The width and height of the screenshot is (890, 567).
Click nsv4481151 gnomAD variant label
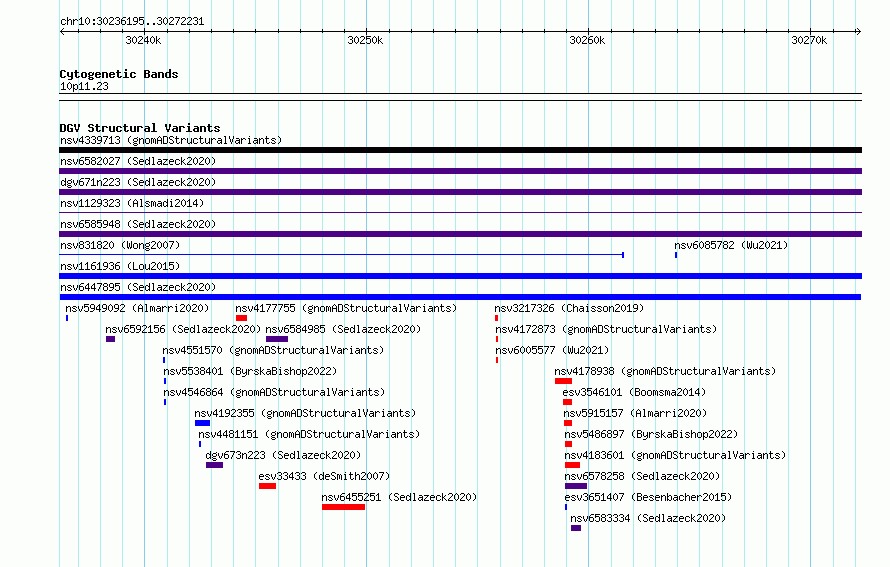click(x=309, y=434)
